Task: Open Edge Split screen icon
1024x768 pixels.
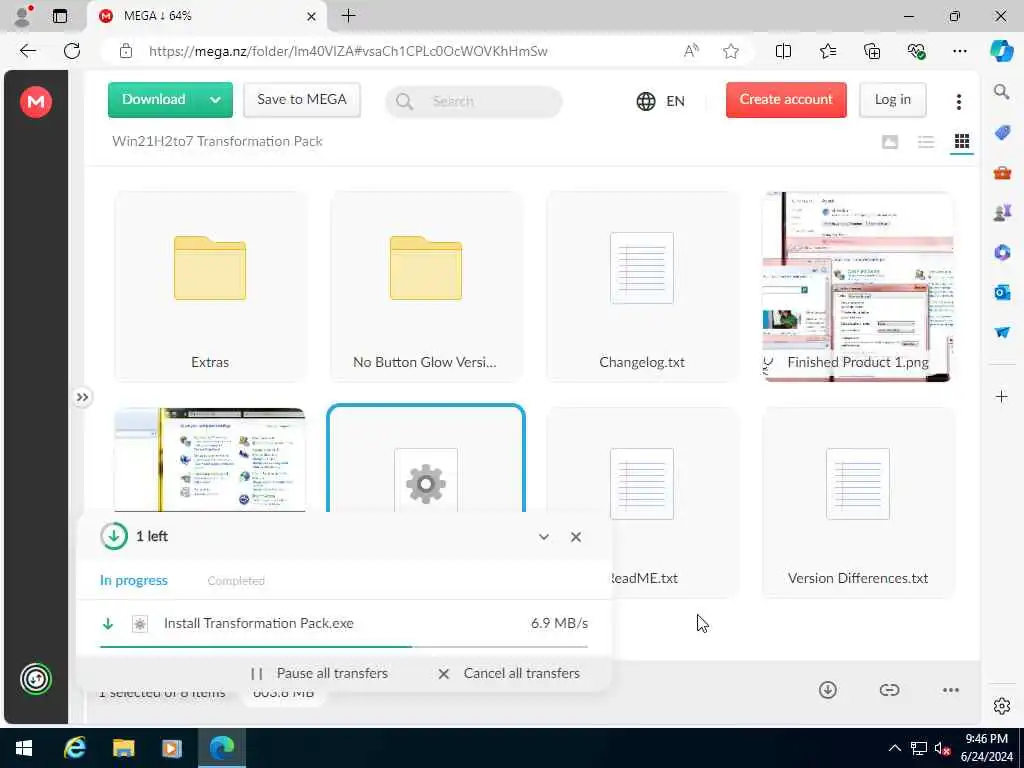Action: pyautogui.click(x=783, y=51)
